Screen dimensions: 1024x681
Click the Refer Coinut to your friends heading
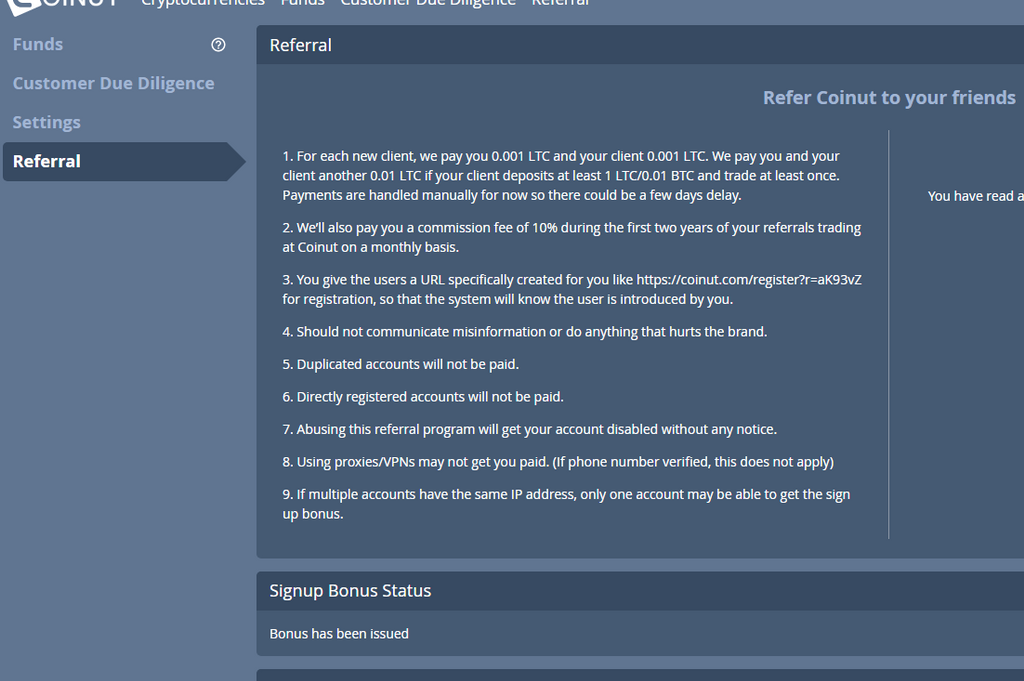[889, 98]
